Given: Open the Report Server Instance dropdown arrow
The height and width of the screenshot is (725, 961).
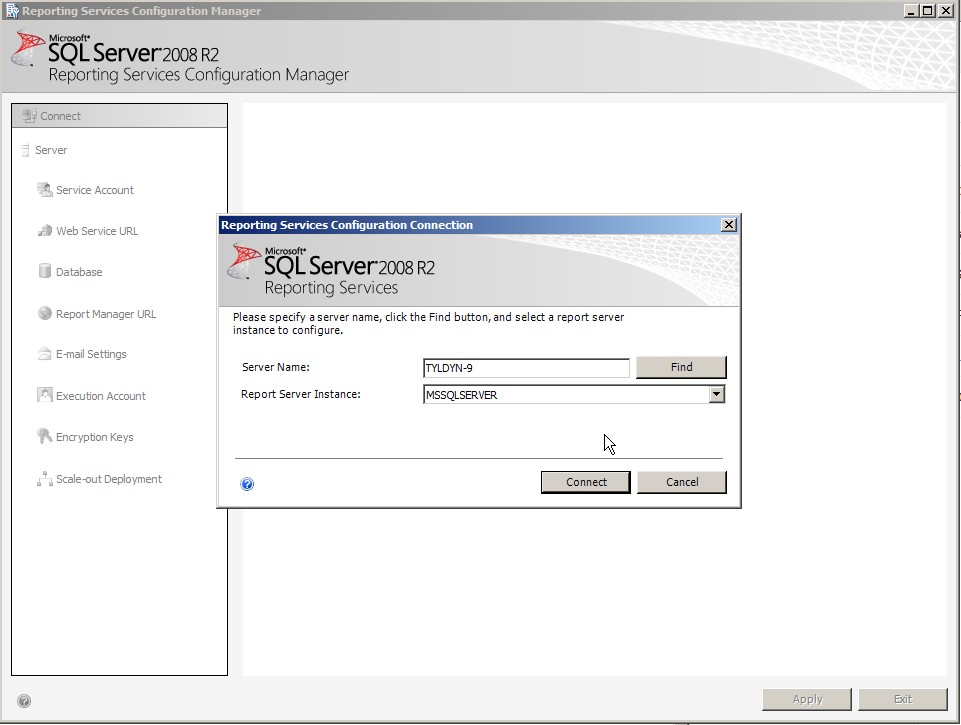Looking at the screenshot, I should point(716,394).
